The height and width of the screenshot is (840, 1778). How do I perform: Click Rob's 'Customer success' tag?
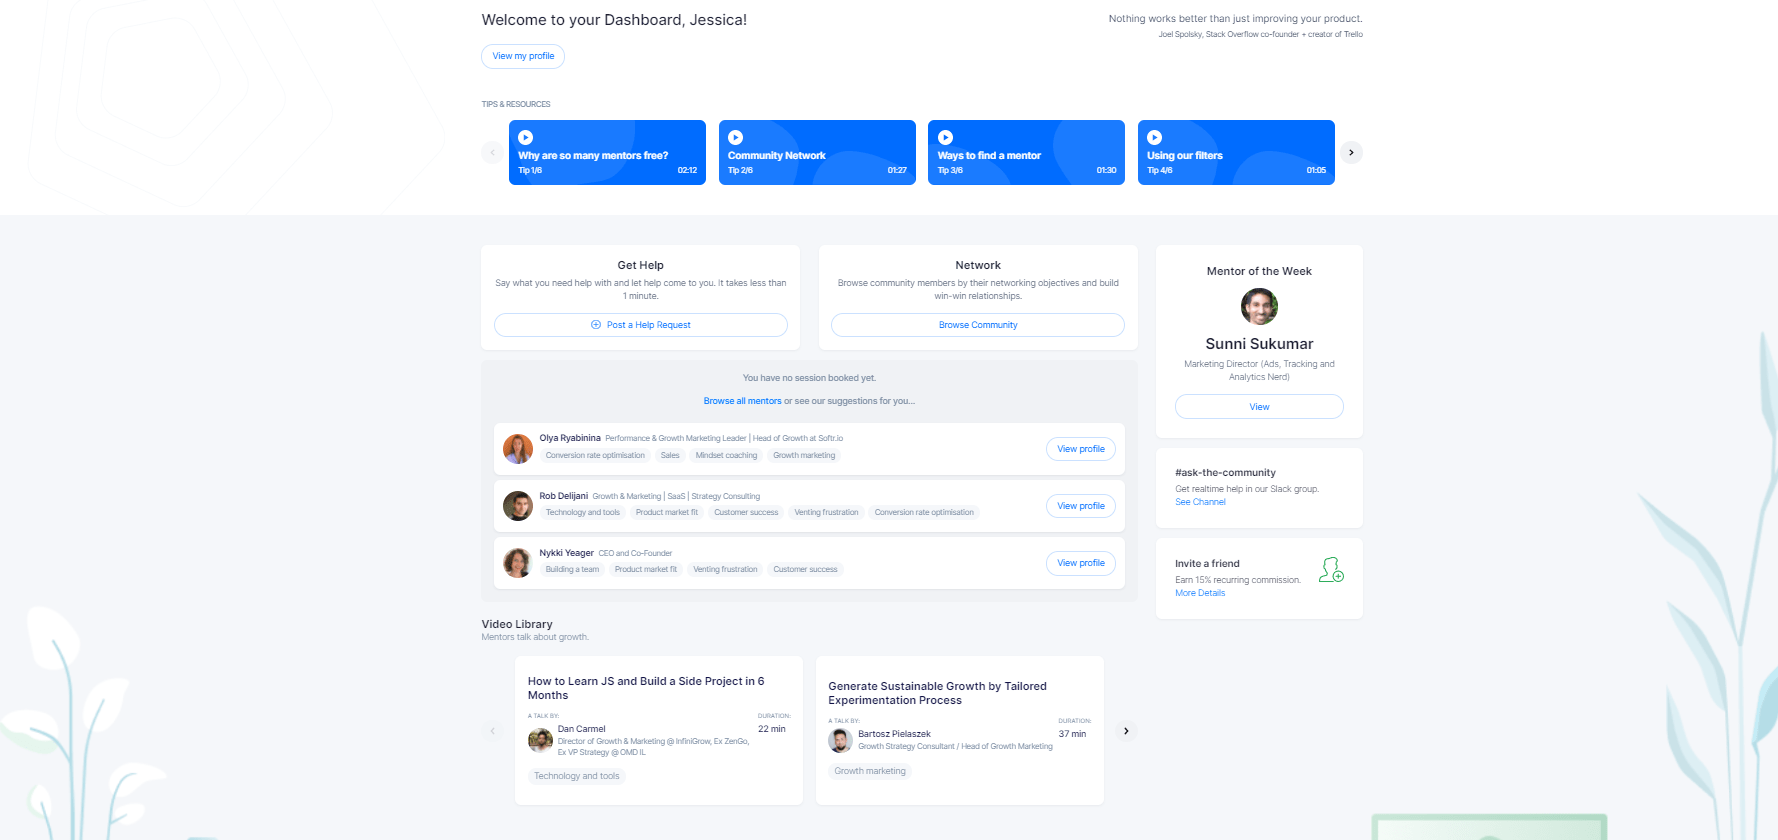click(746, 512)
